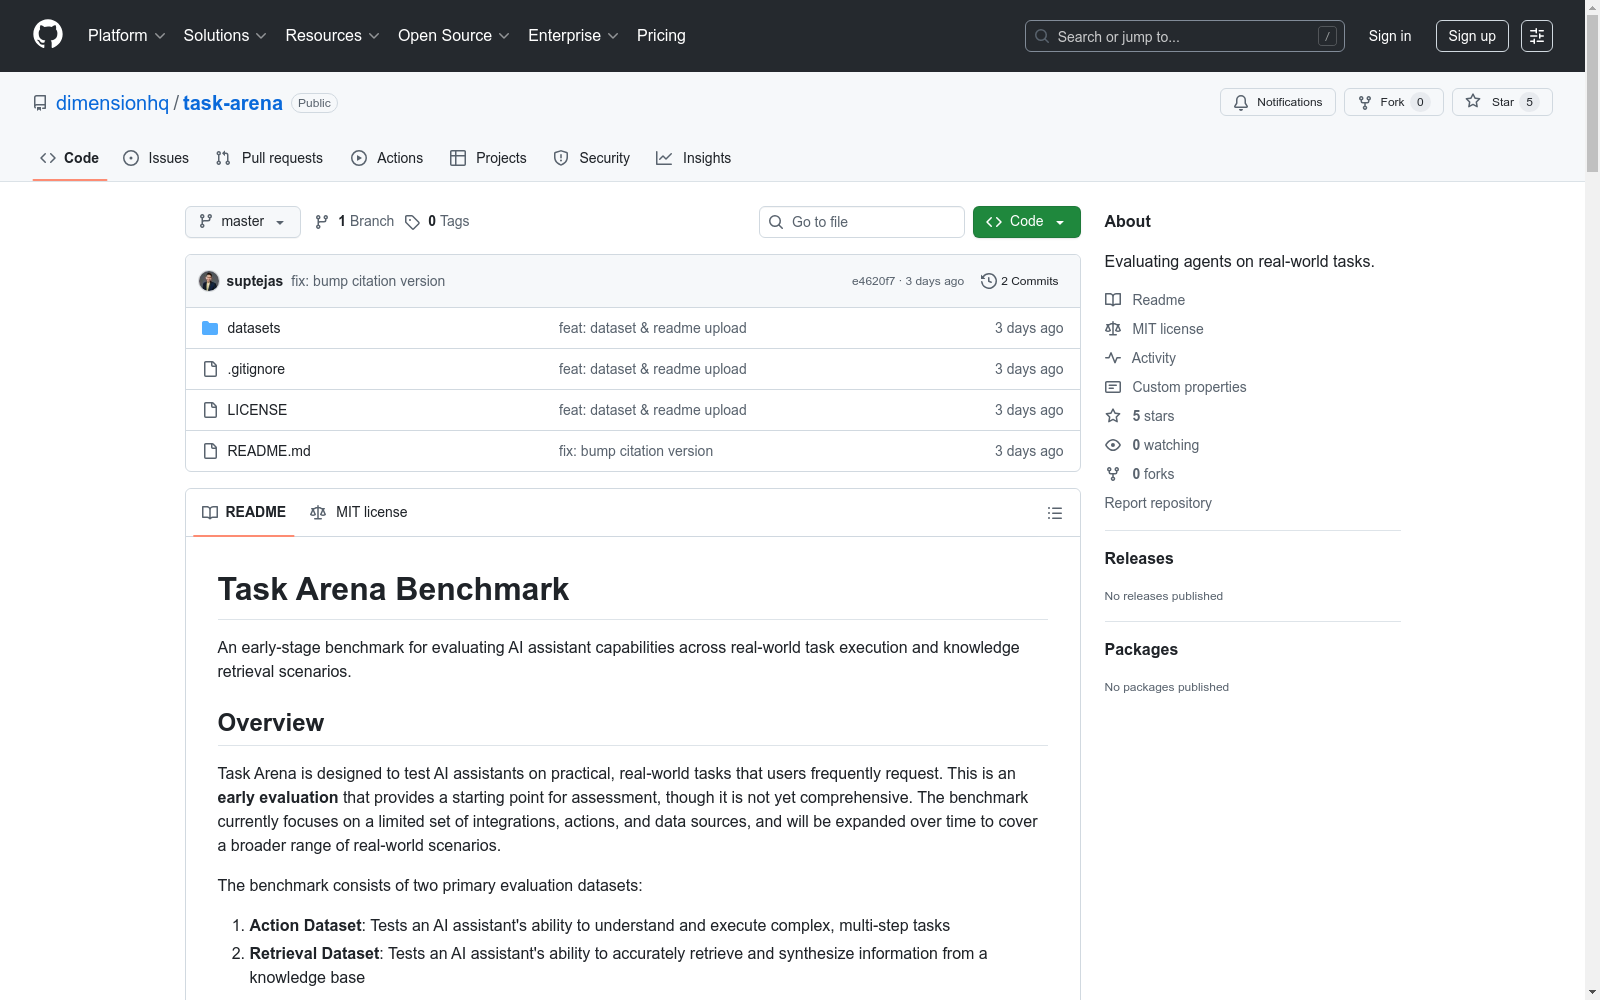Click the Readme book icon in About
This screenshot has height=1000, width=1600.
(1113, 300)
